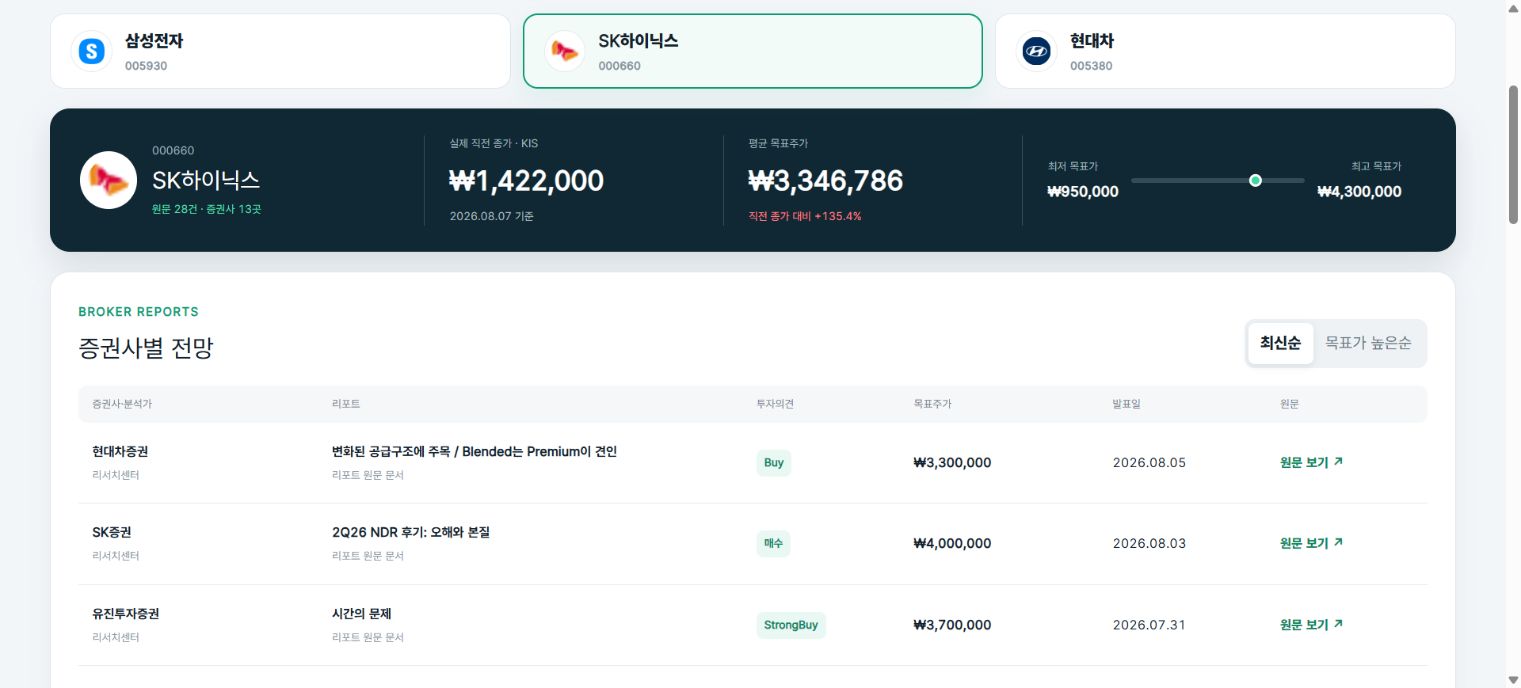Click the 매수 opinion badge
This screenshot has height=688, width=1521.
(x=773, y=544)
